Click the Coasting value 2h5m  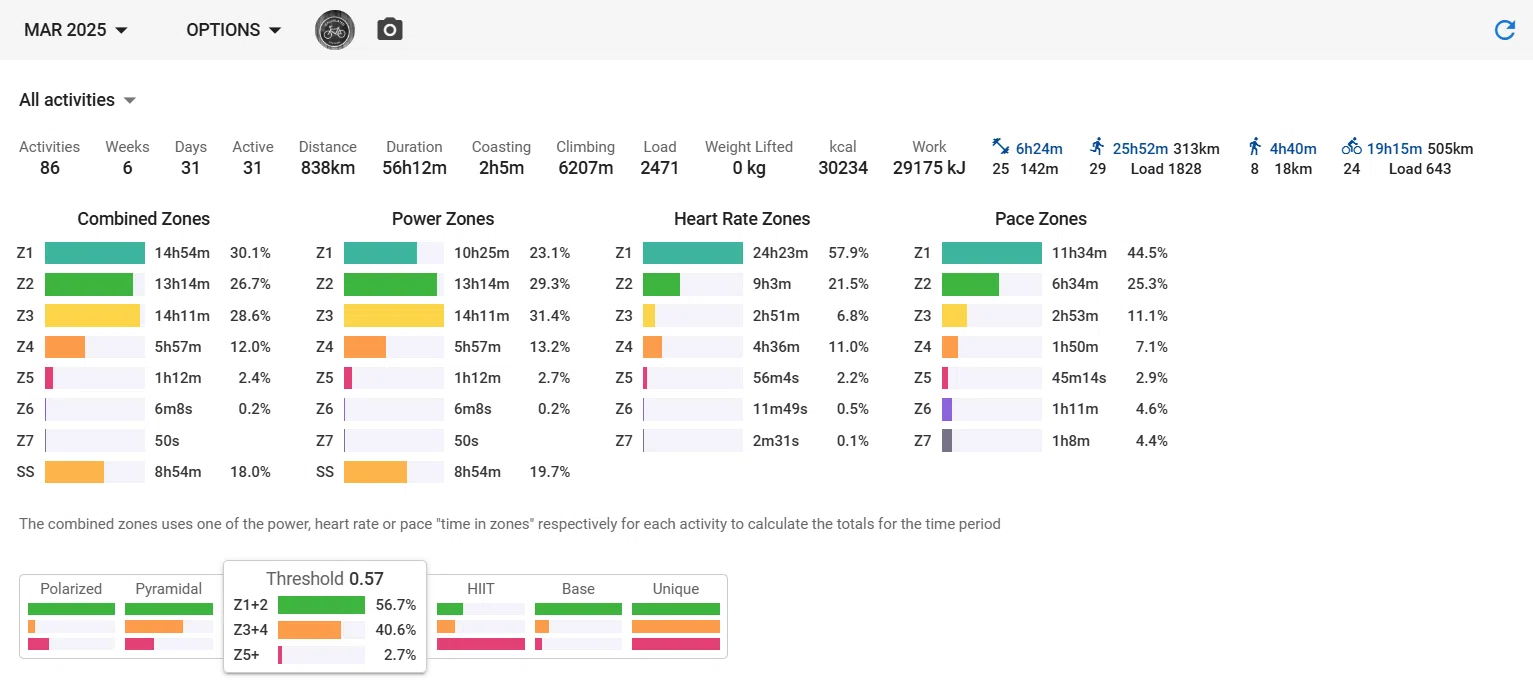tap(501, 168)
